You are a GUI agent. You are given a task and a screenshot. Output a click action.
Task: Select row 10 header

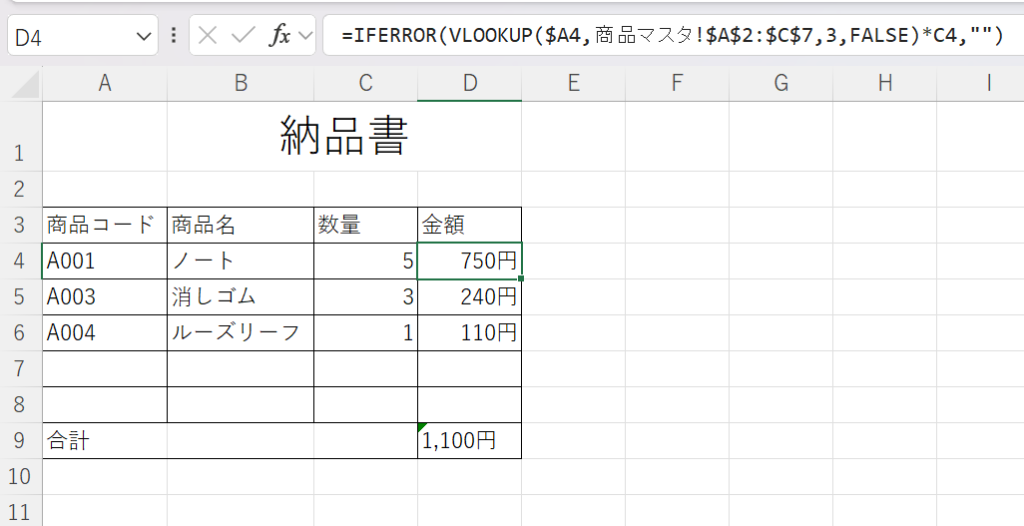(x=21, y=477)
